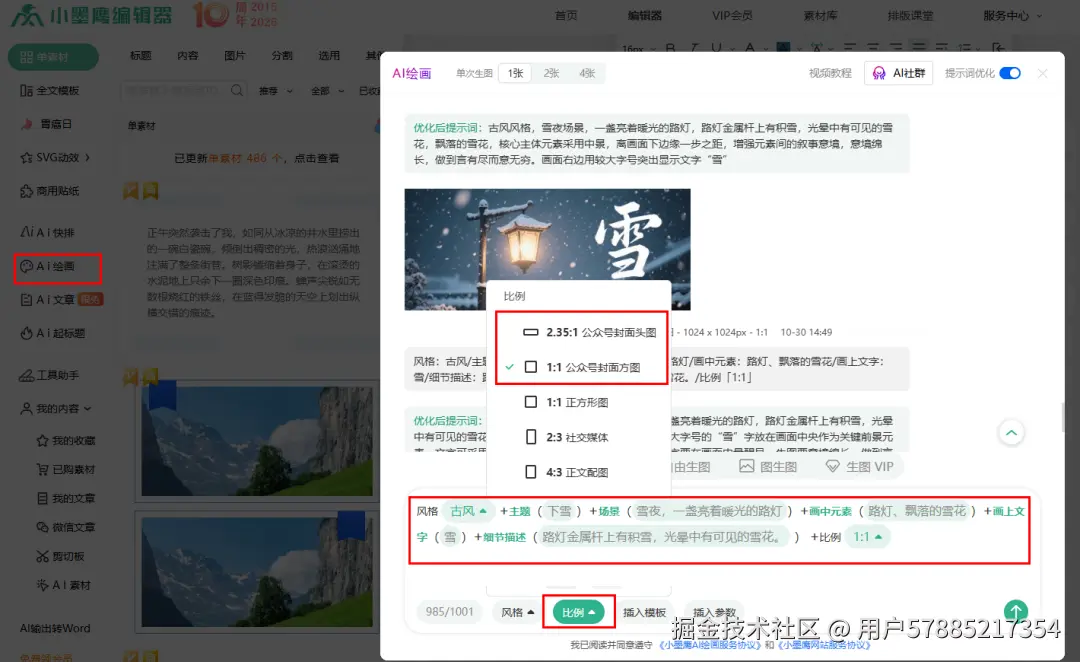Expand SVG动效 submenu chevron
1080x662 pixels.
click(x=87, y=158)
